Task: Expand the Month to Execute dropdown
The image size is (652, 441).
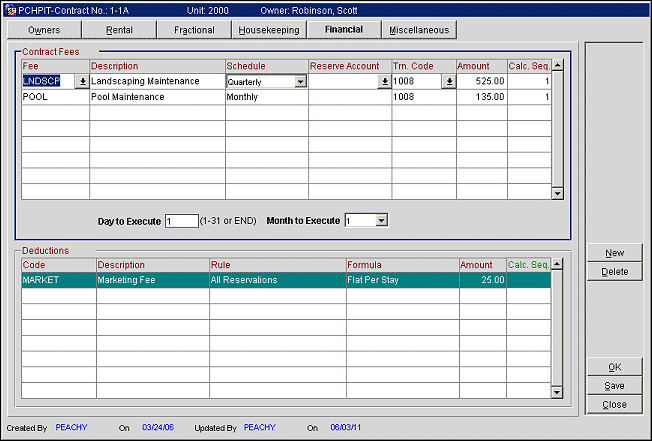Action: 381,220
